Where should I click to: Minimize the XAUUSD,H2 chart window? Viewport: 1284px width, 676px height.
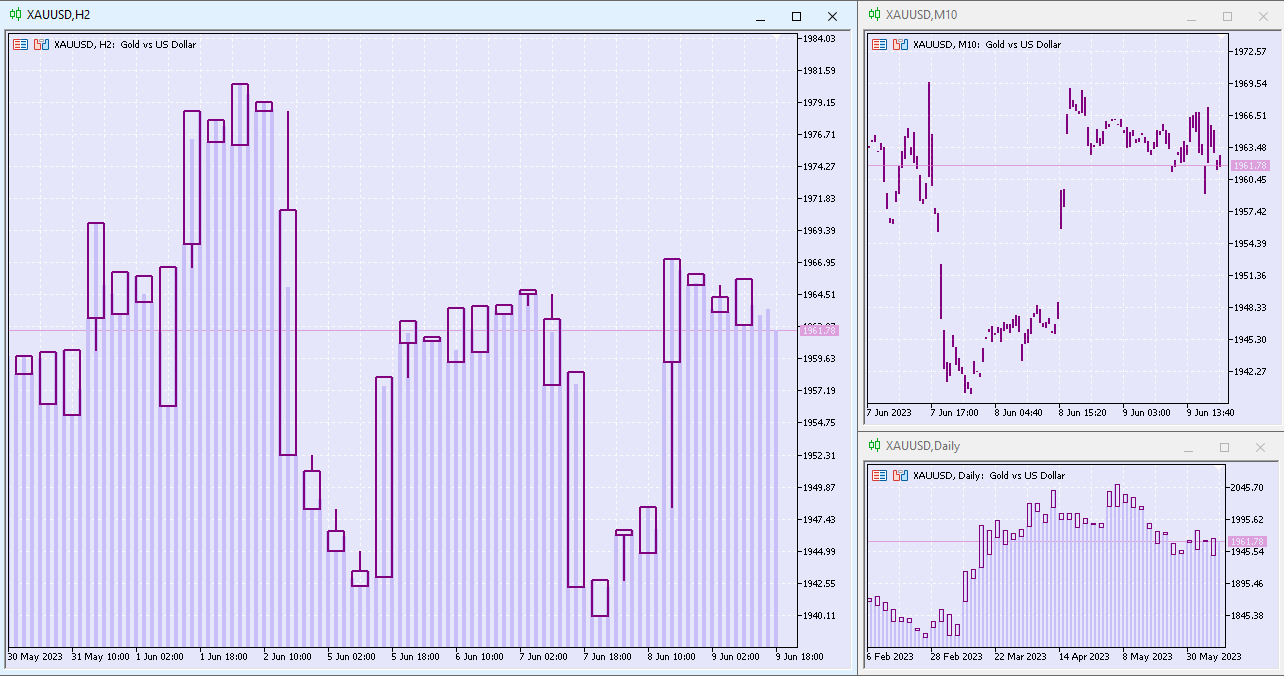(761, 16)
